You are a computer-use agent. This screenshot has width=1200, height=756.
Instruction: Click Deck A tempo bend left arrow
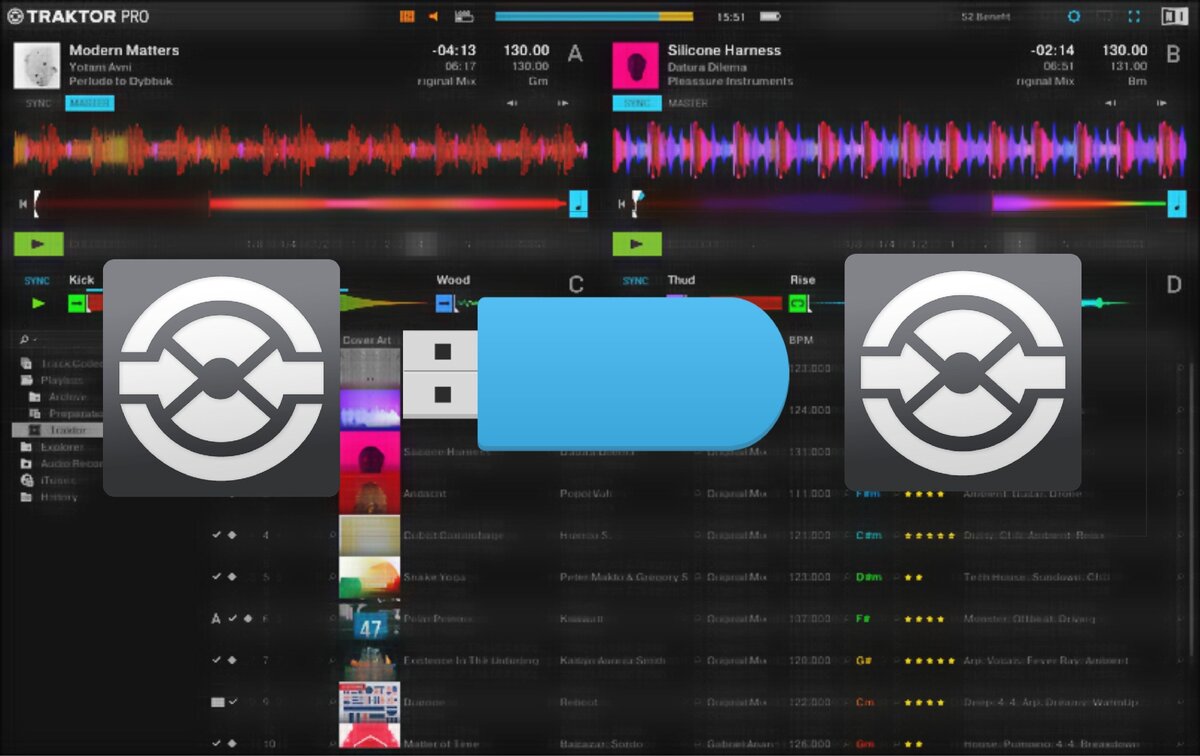512,103
